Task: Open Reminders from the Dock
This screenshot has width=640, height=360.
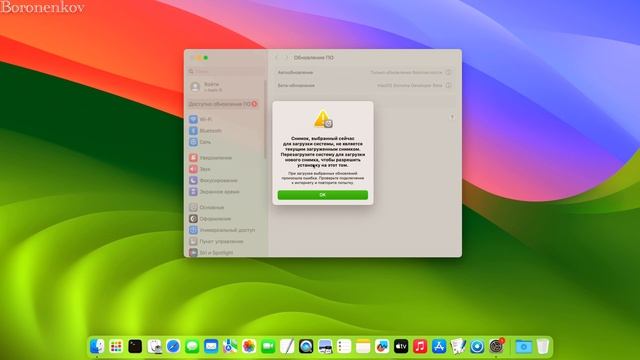Action: pyautogui.click(x=344, y=347)
